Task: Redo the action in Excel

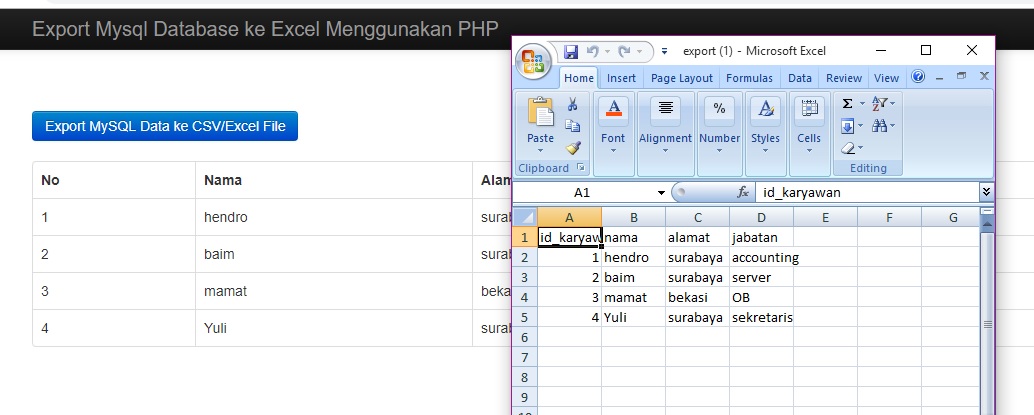Action: [x=623, y=51]
